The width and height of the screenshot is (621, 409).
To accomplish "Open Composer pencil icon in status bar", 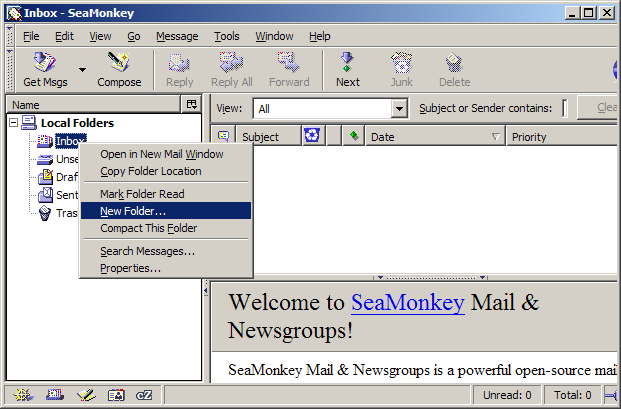I will 86,395.
